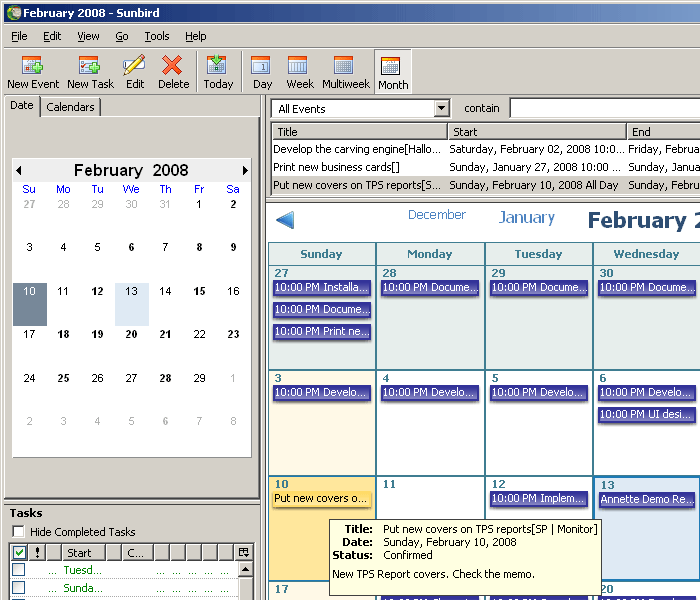Check the second task's completion checkbox

click(x=18, y=588)
